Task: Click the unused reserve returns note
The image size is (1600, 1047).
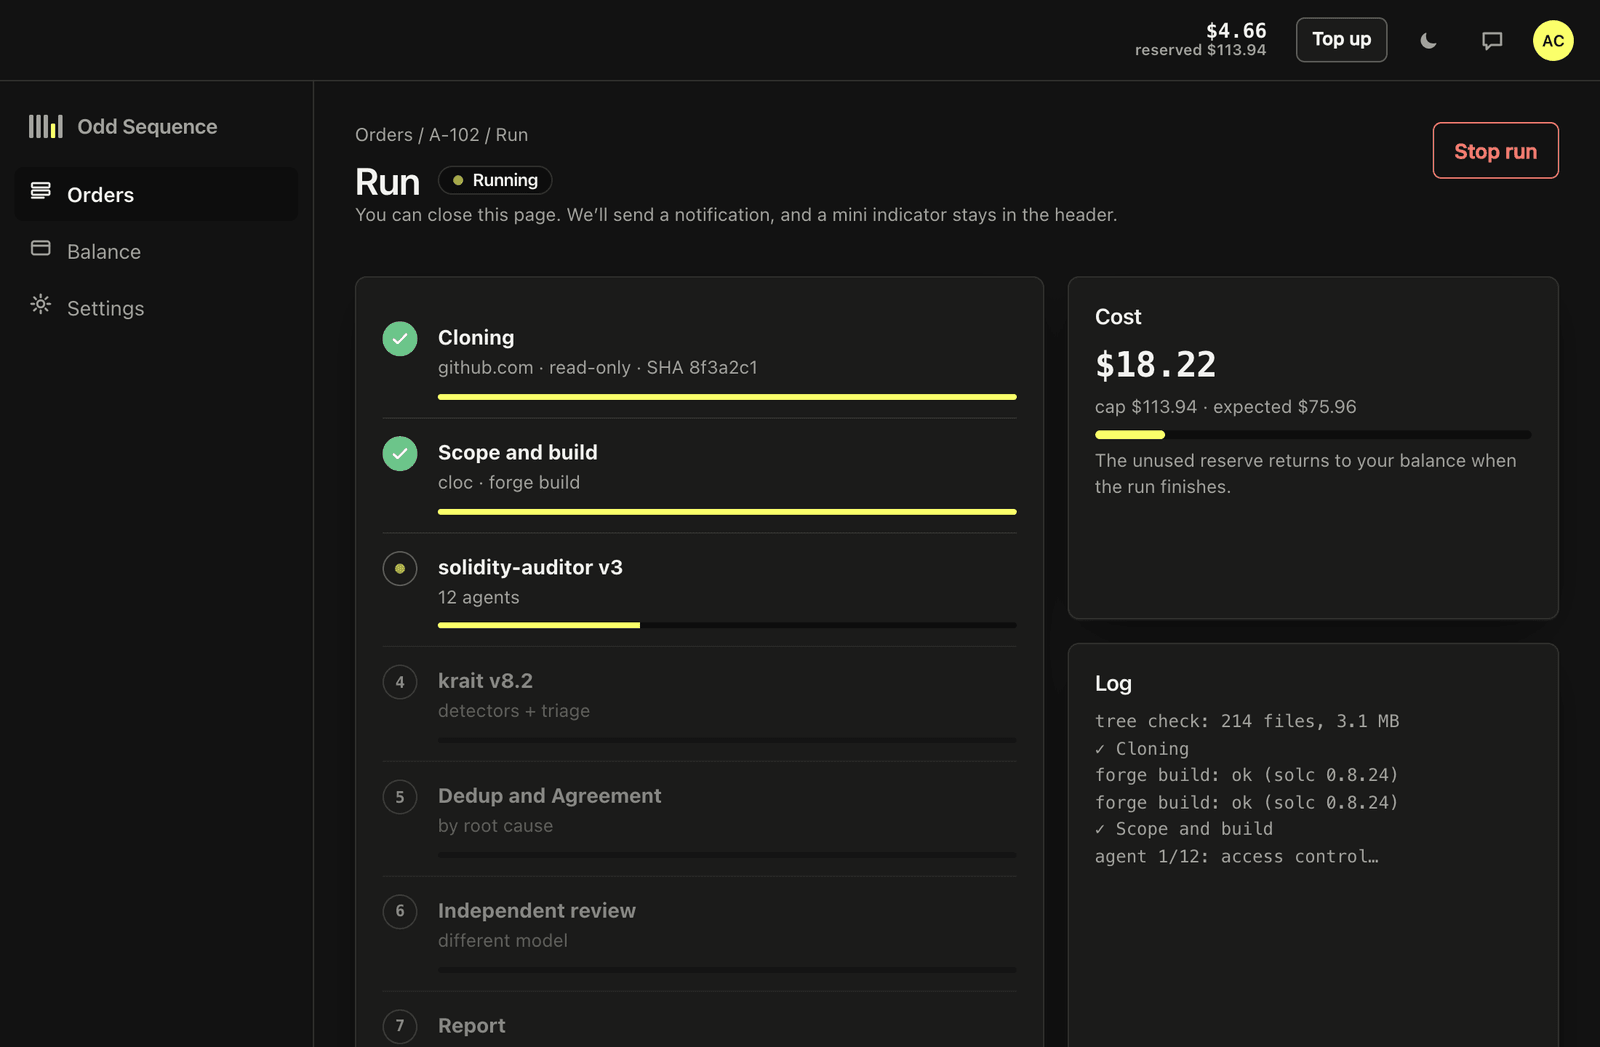Action: point(1306,474)
